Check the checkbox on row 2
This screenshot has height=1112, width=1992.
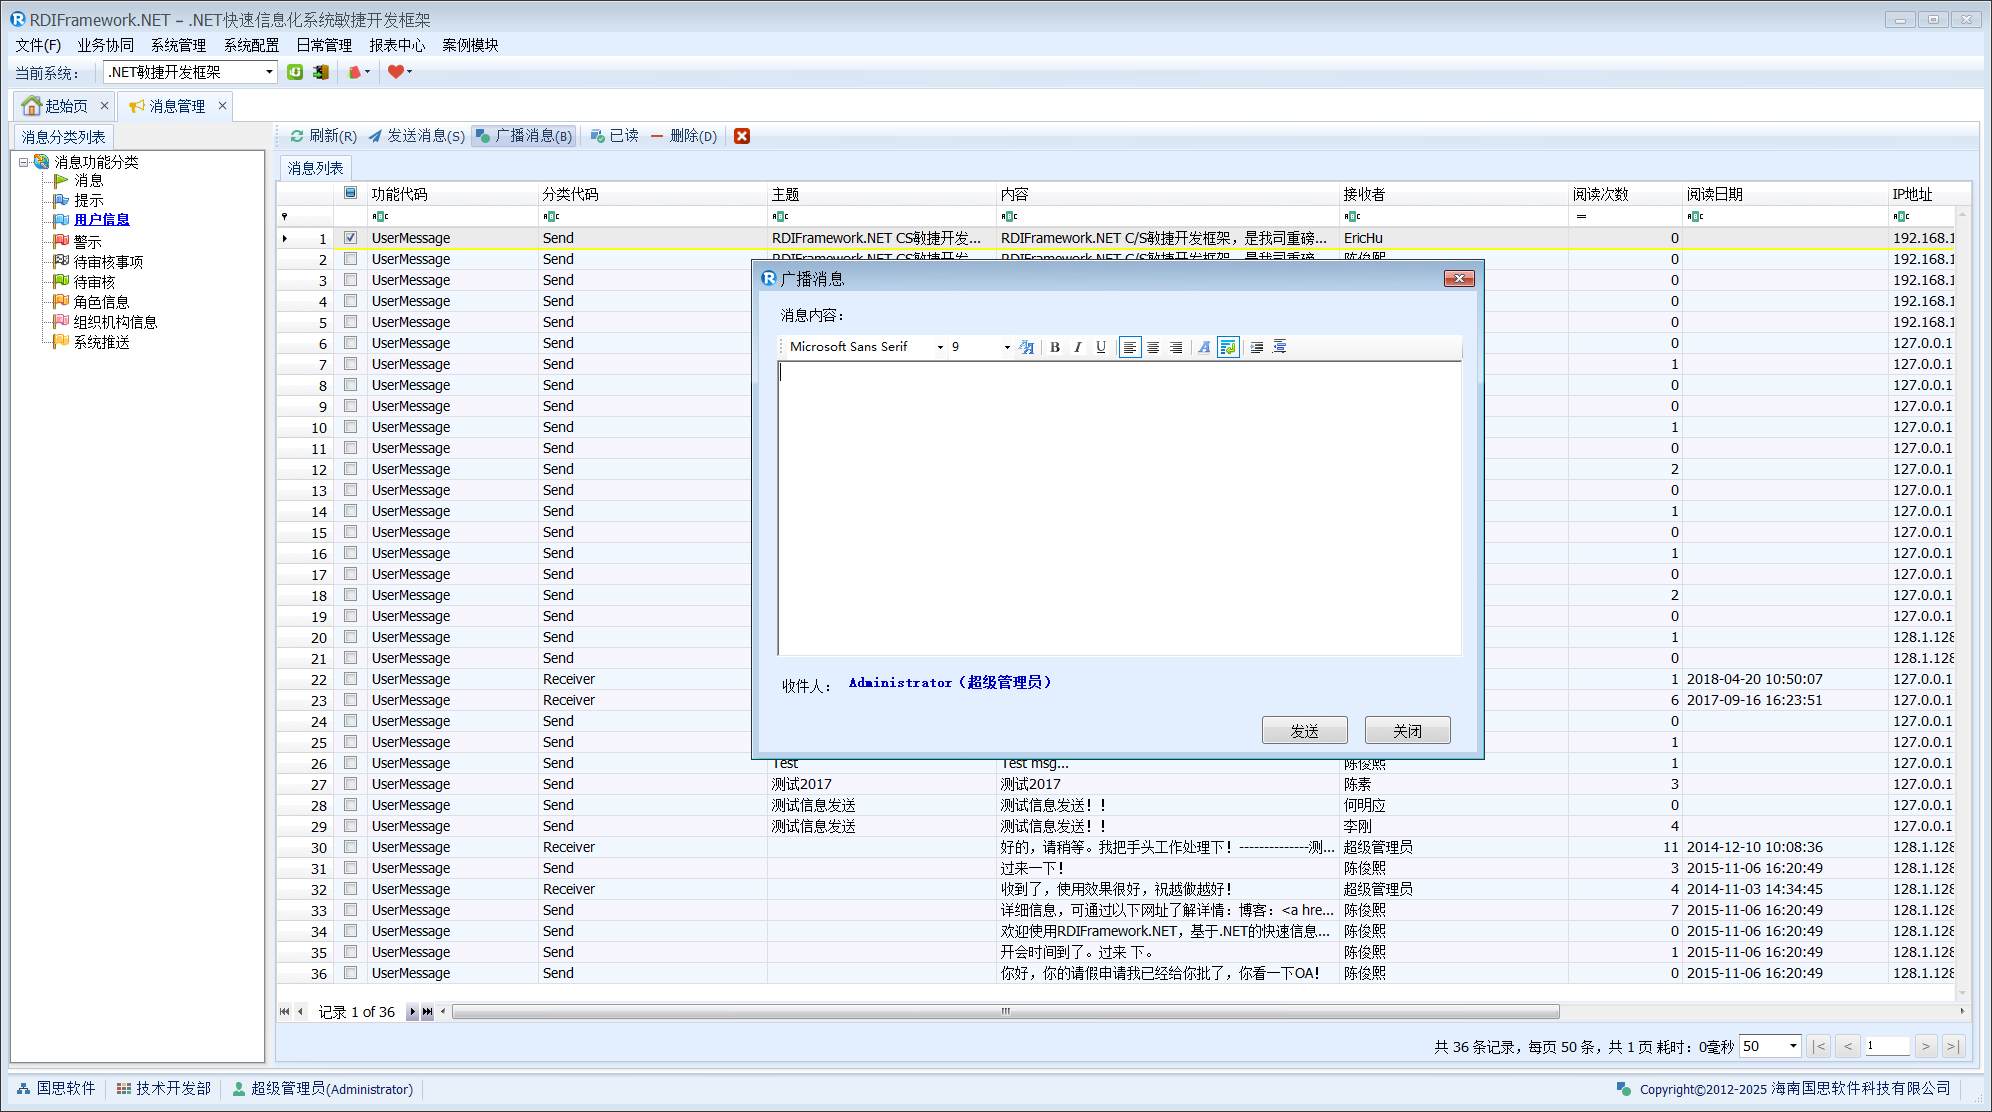point(350,259)
